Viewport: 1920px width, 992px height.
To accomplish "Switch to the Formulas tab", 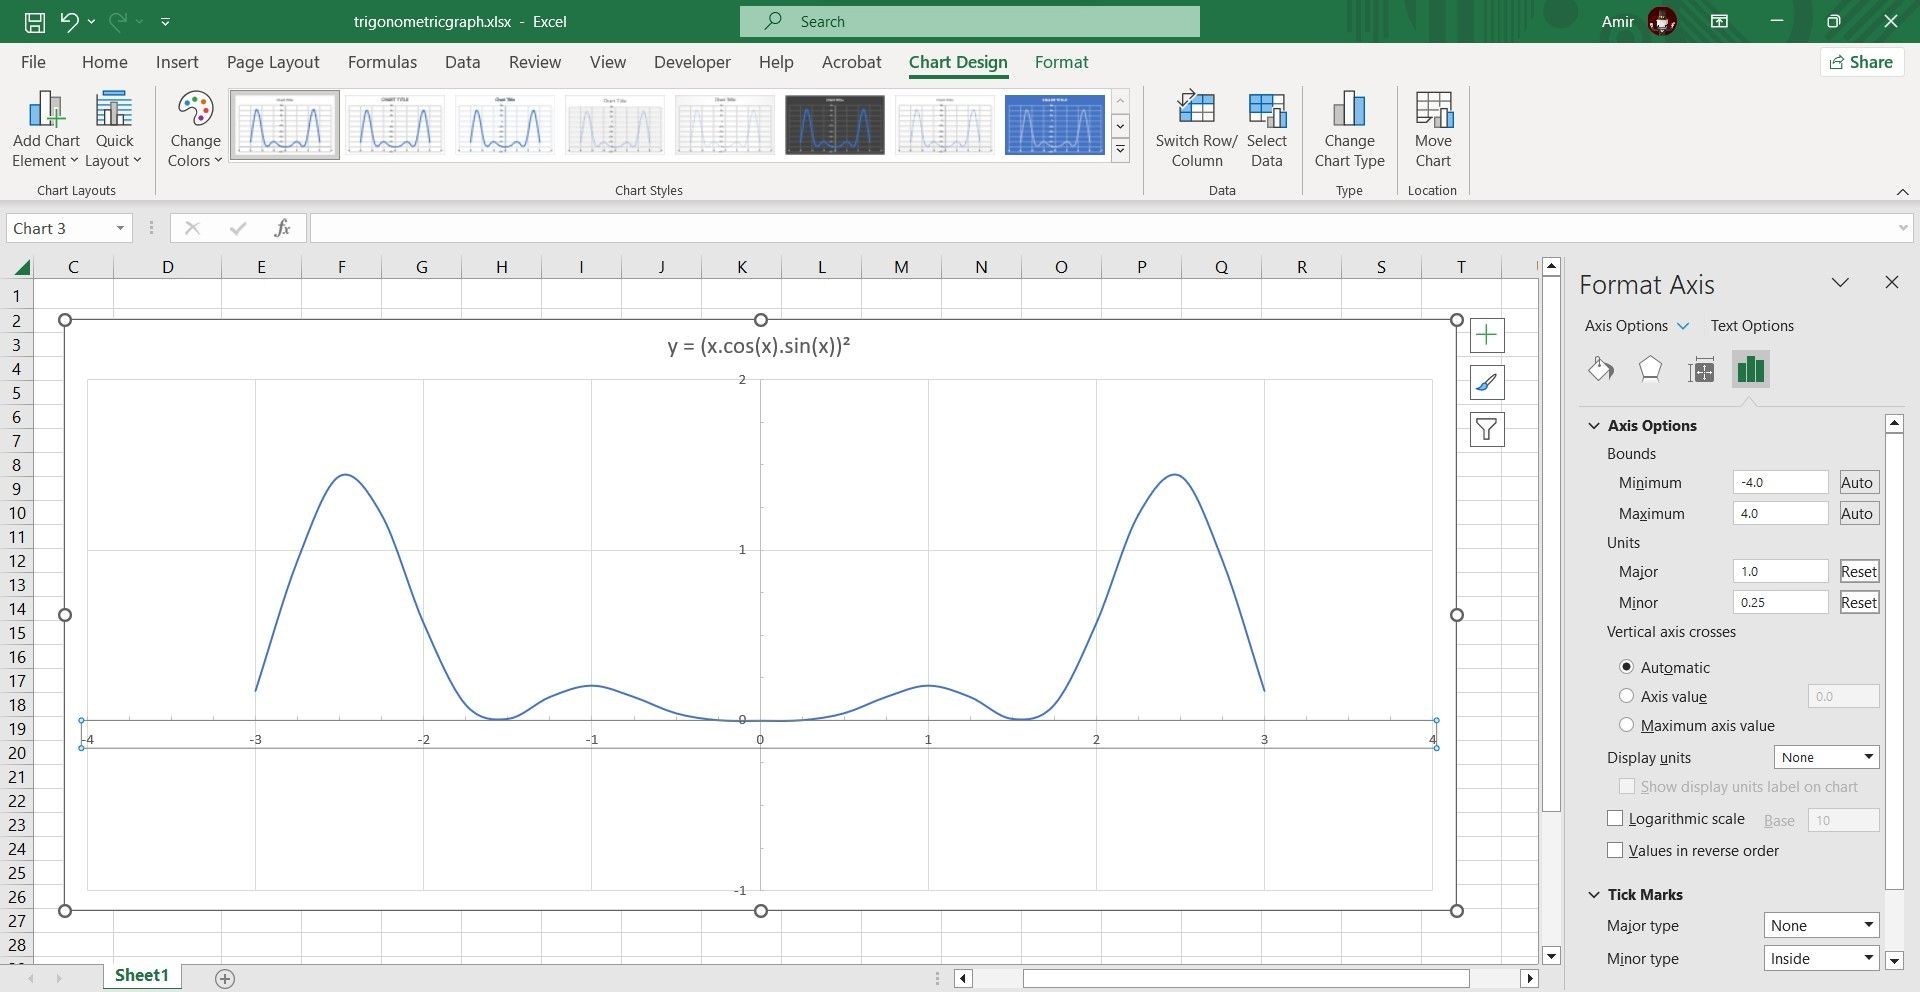I will pyautogui.click(x=382, y=62).
